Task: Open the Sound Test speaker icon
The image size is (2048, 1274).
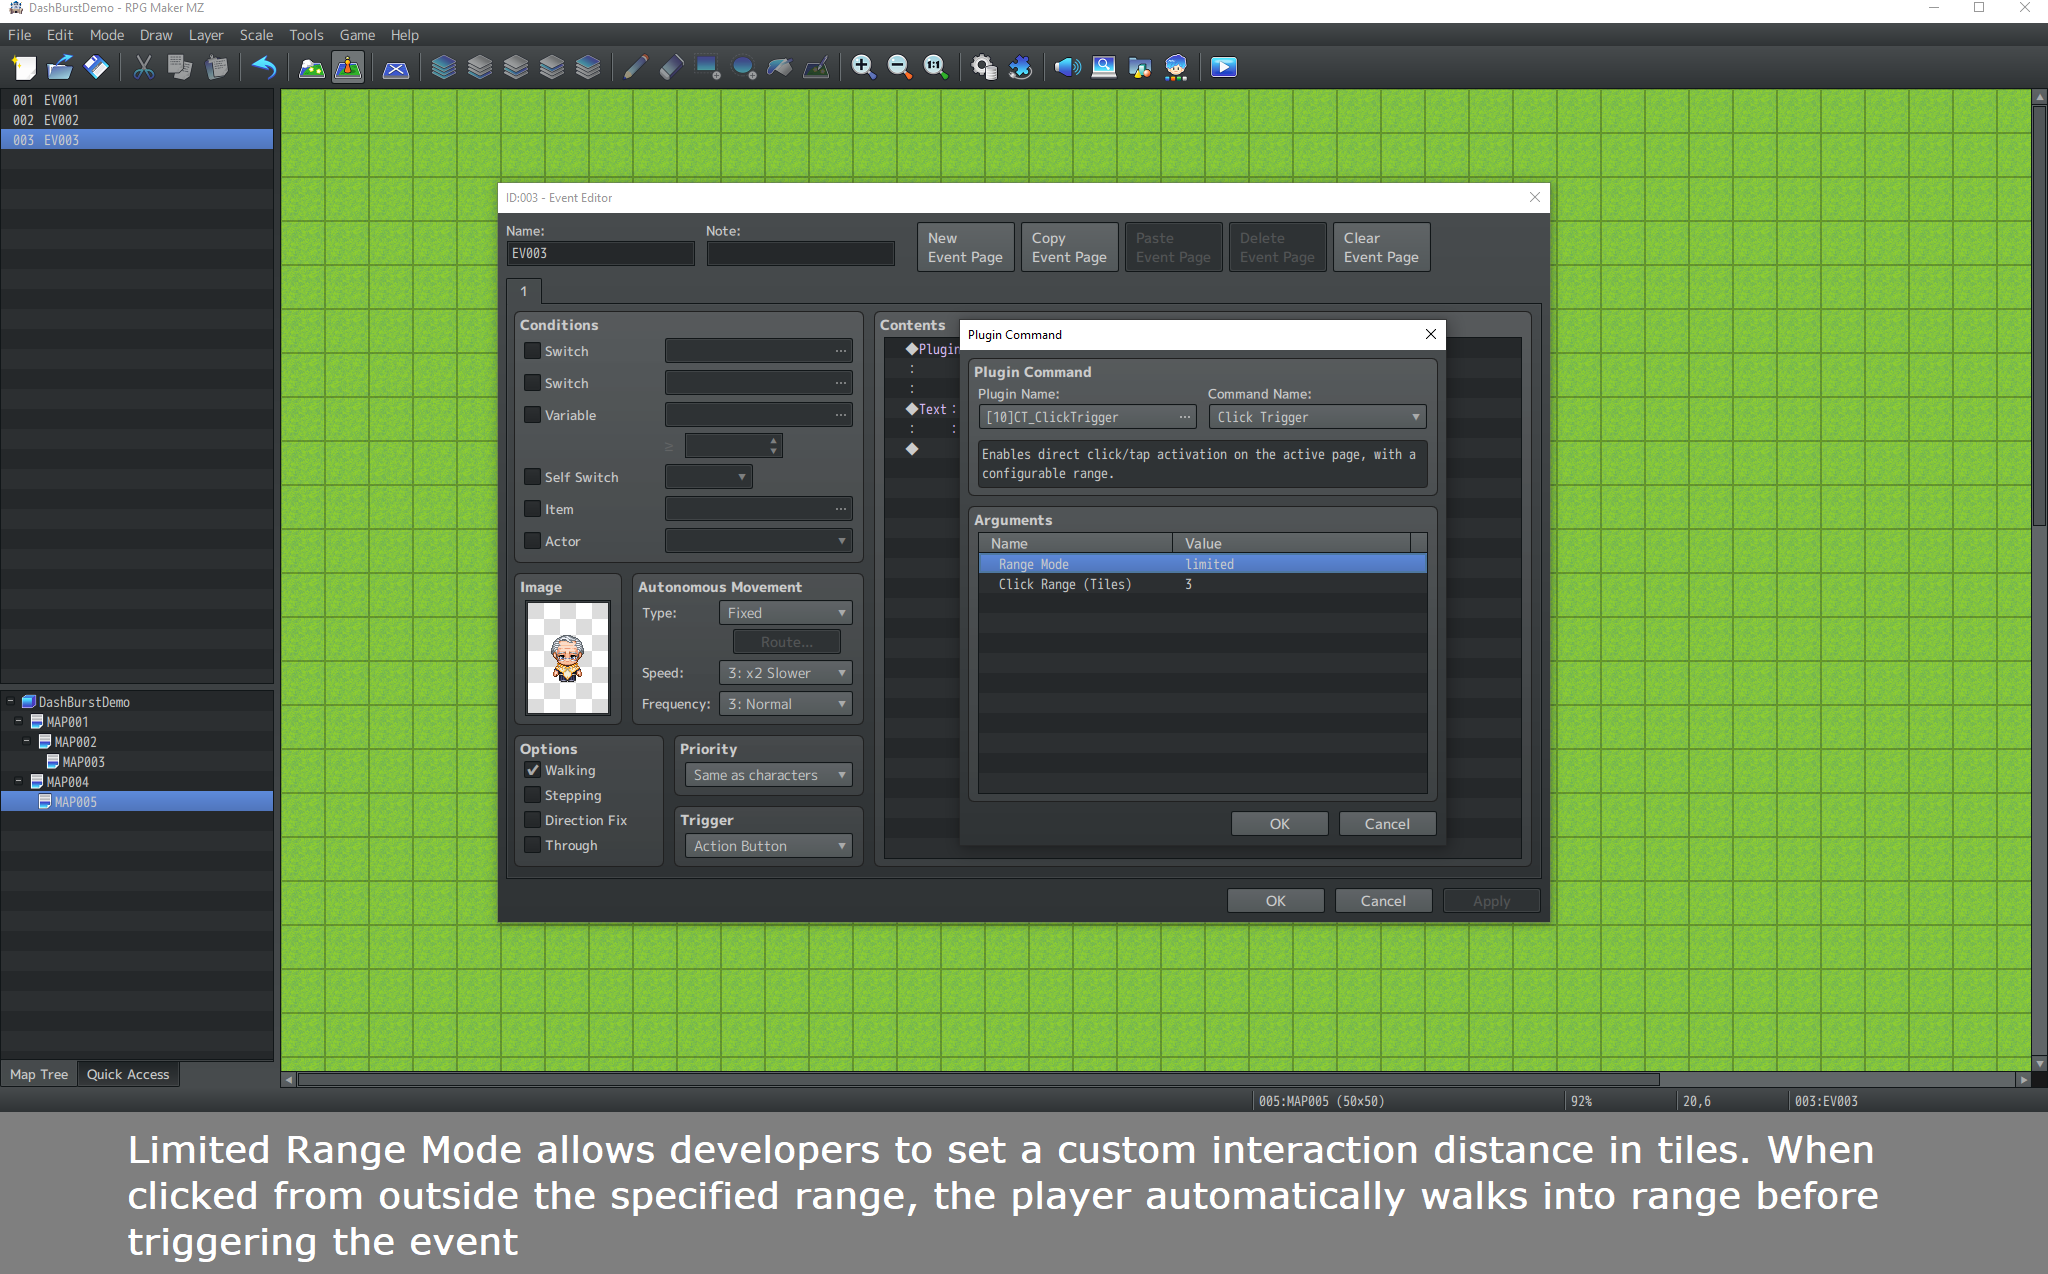Action: tap(1068, 67)
